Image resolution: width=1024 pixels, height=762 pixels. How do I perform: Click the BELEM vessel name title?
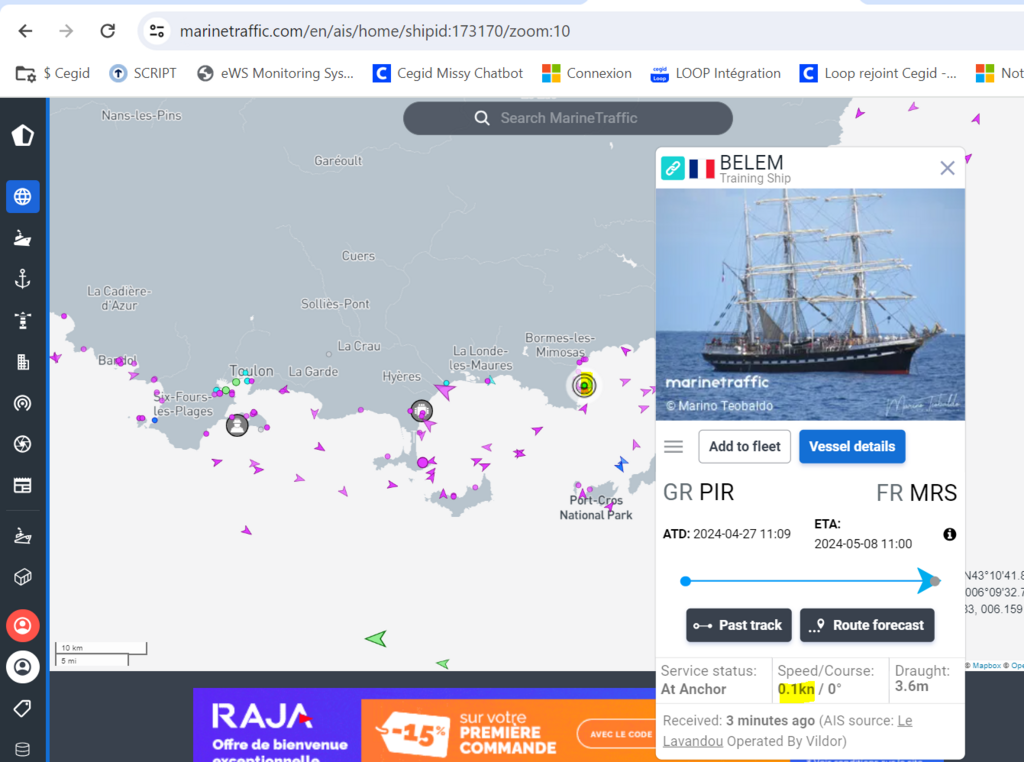click(x=751, y=163)
